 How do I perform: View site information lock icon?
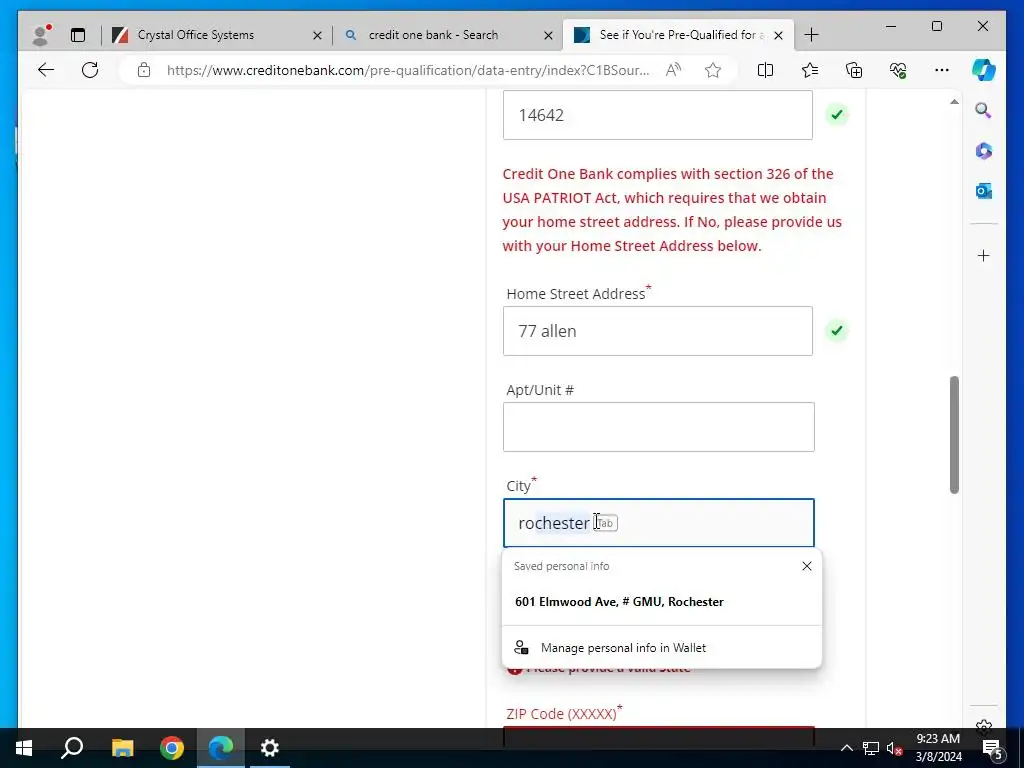click(x=144, y=70)
